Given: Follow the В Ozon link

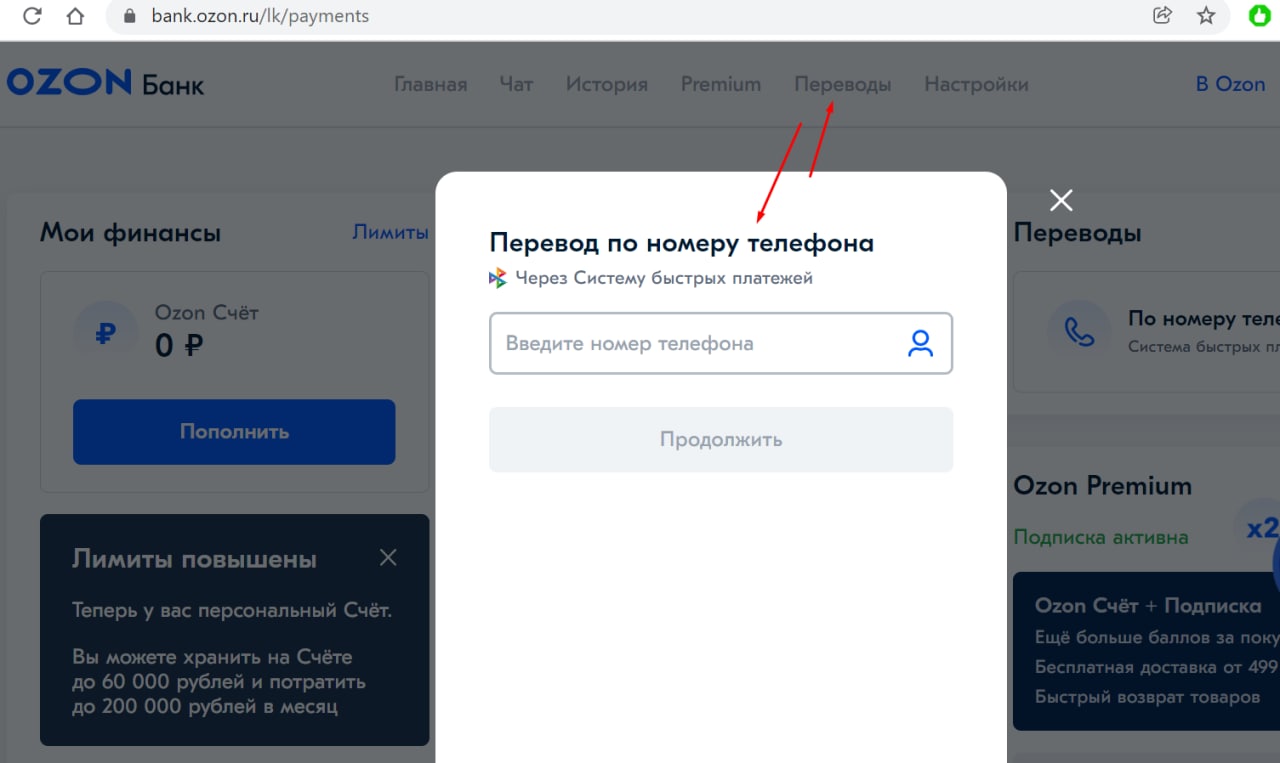Looking at the screenshot, I should click(x=1230, y=84).
